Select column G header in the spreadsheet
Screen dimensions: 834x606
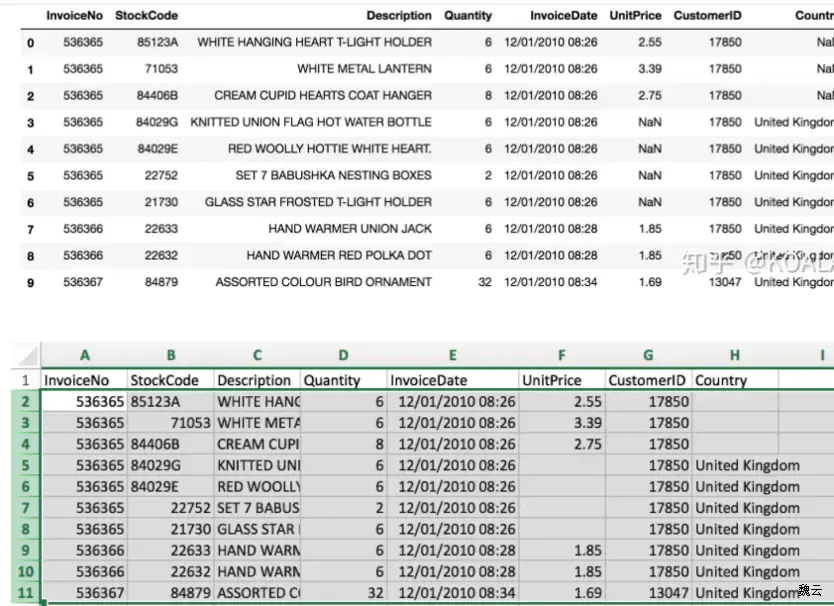click(x=648, y=355)
